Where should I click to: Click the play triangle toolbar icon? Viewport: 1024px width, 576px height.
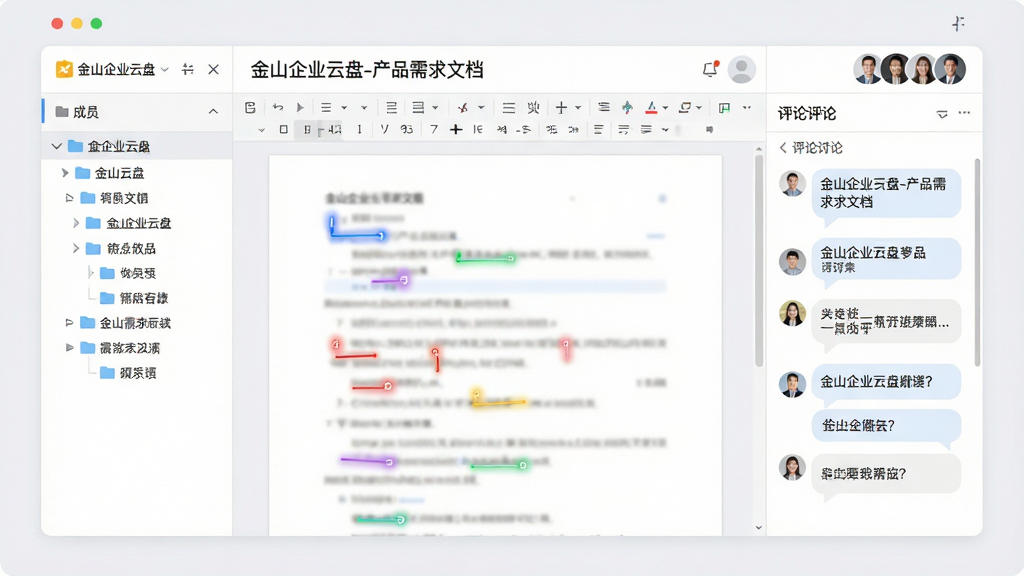pyautogui.click(x=300, y=107)
